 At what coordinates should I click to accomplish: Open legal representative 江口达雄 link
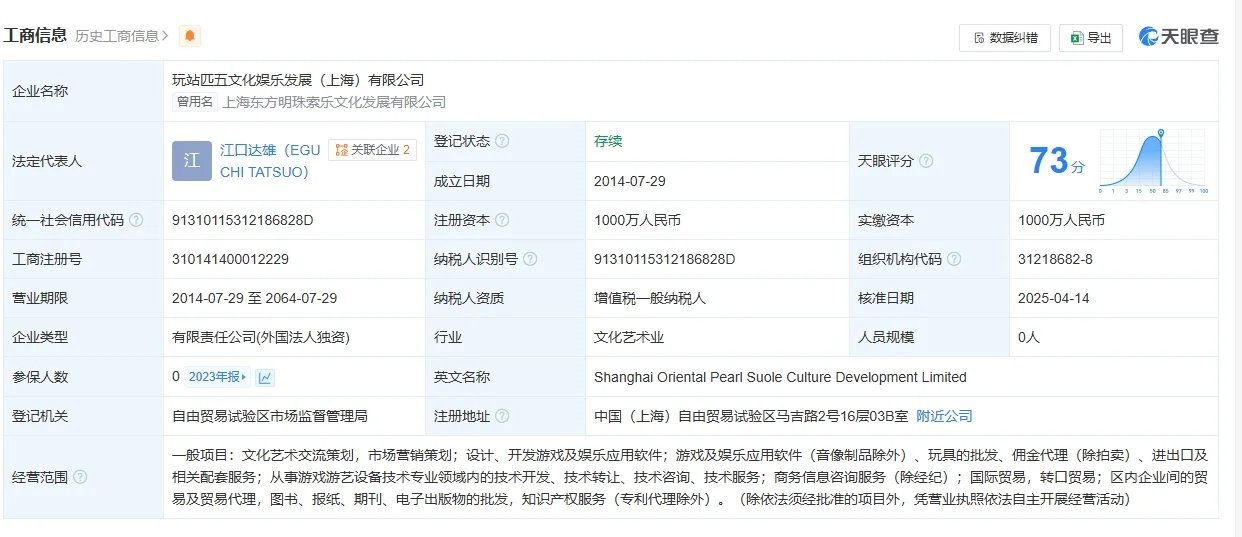point(270,161)
